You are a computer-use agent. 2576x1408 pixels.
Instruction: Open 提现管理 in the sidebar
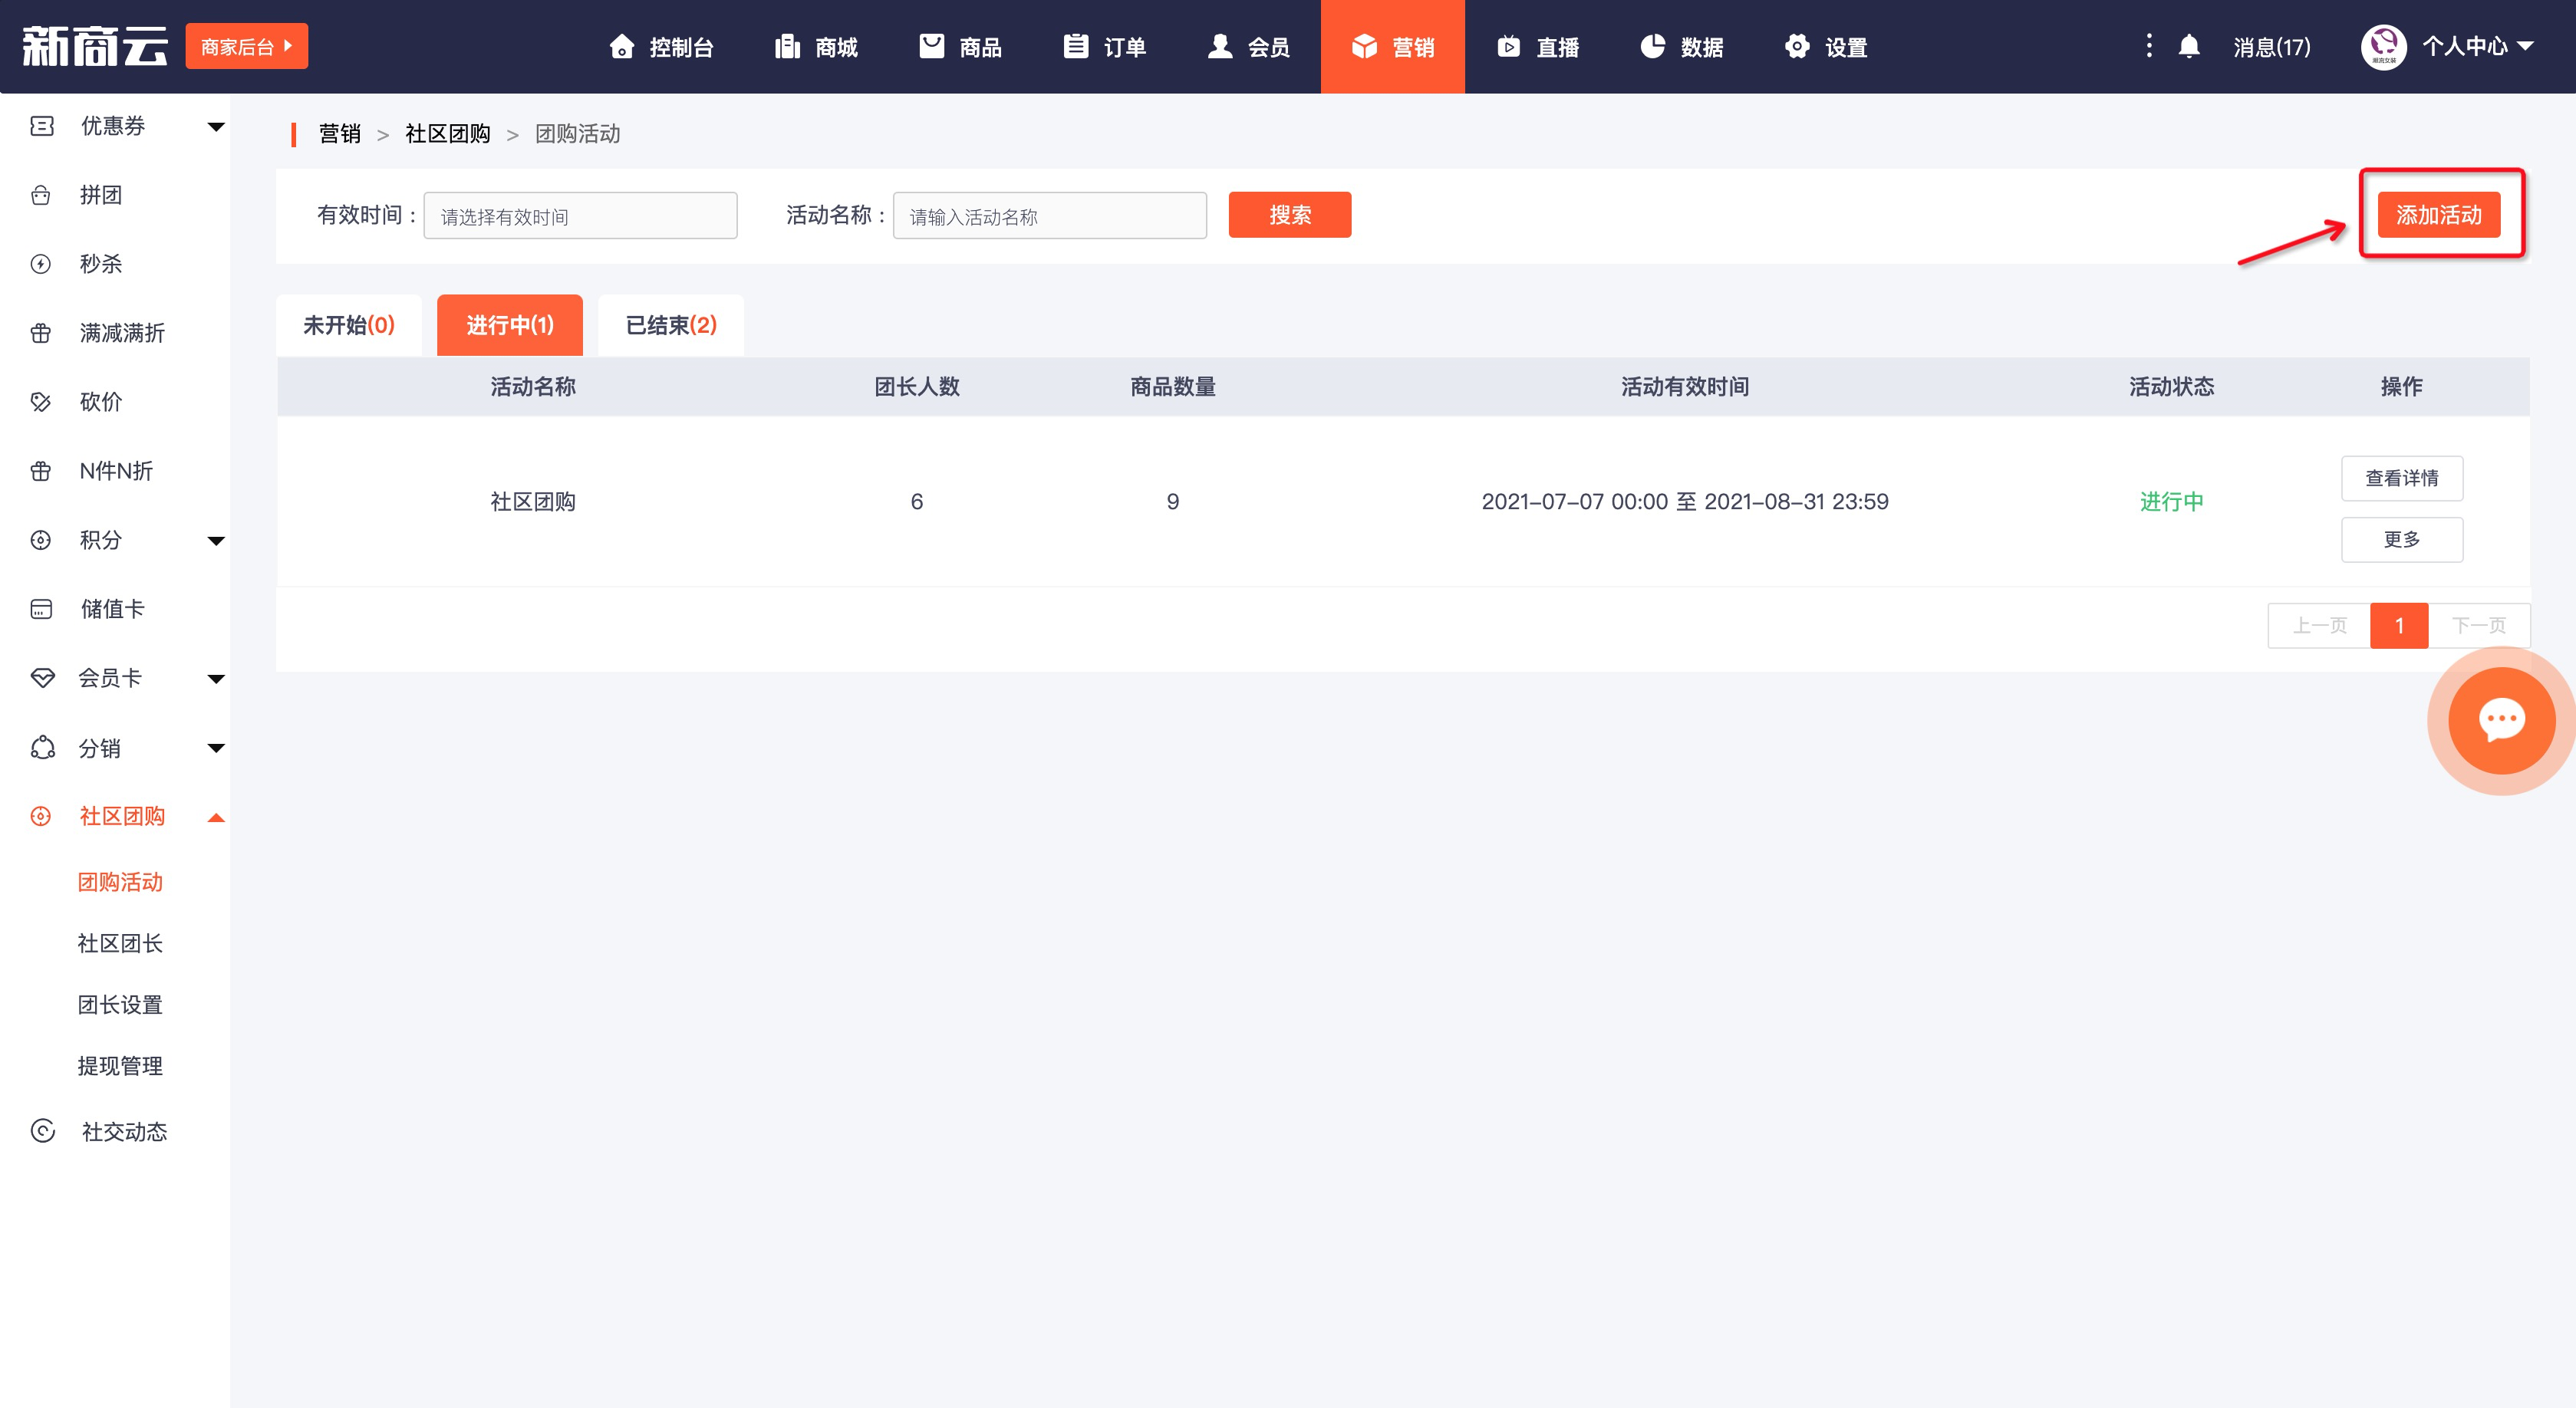point(120,1066)
